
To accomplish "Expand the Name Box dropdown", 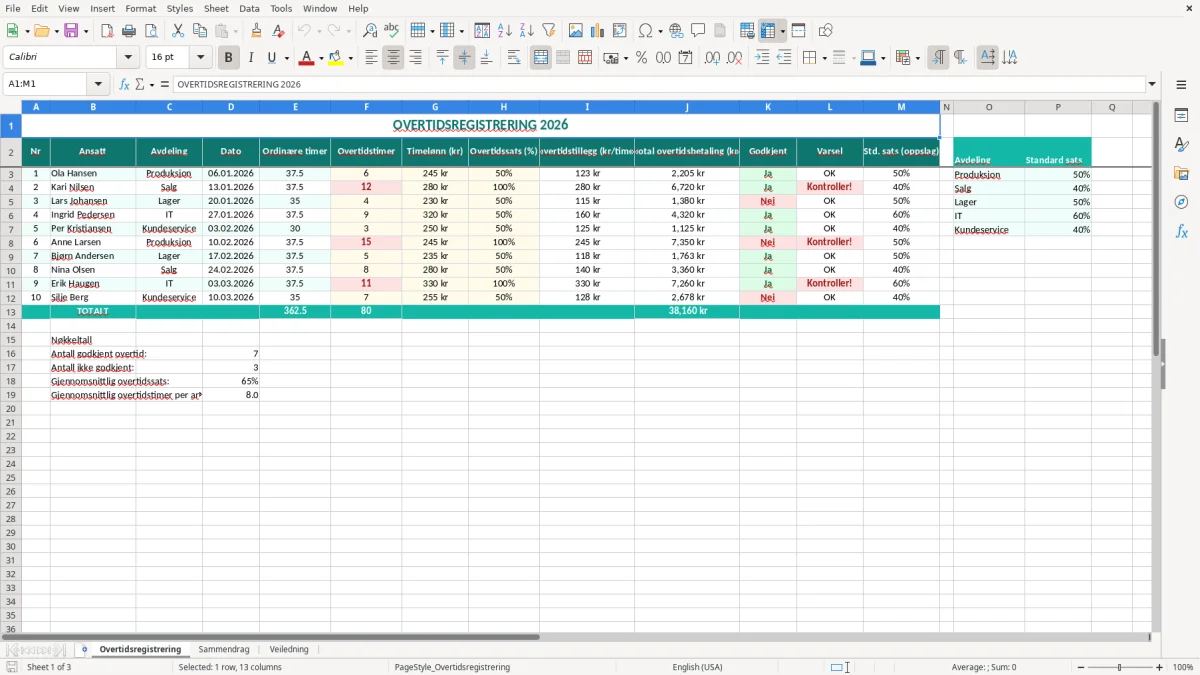I will pyautogui.click(x=97, y=84).
